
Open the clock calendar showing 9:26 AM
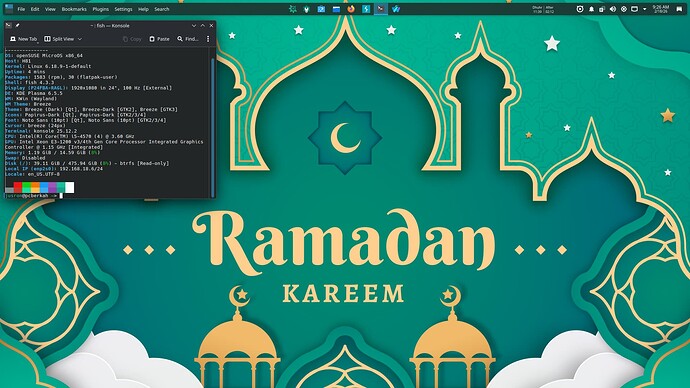pyautogui.click(x=661, y=9)
